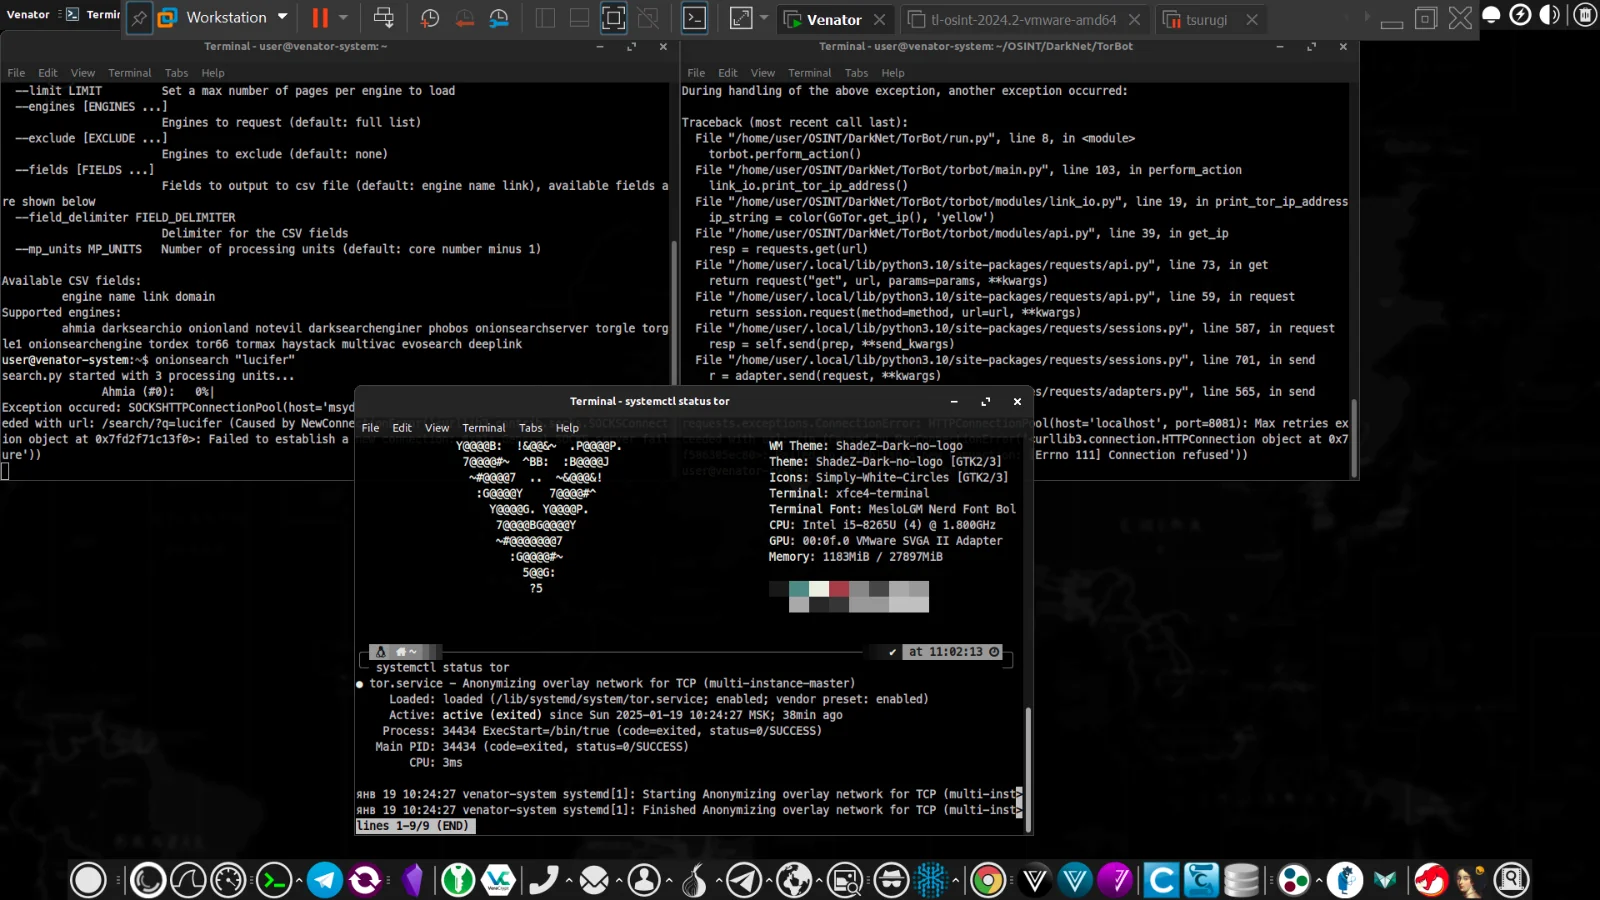This screenshot has height=900, width=1600.
Task: Open Edit menu in left terminal window
Action: pos(48,73)
